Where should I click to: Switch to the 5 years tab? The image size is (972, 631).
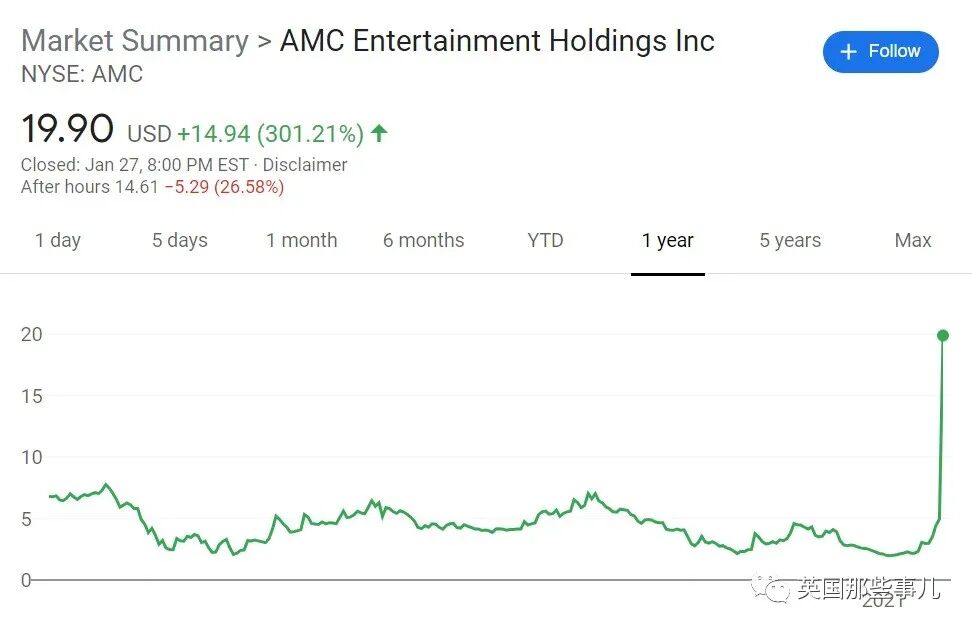[790, 240]
